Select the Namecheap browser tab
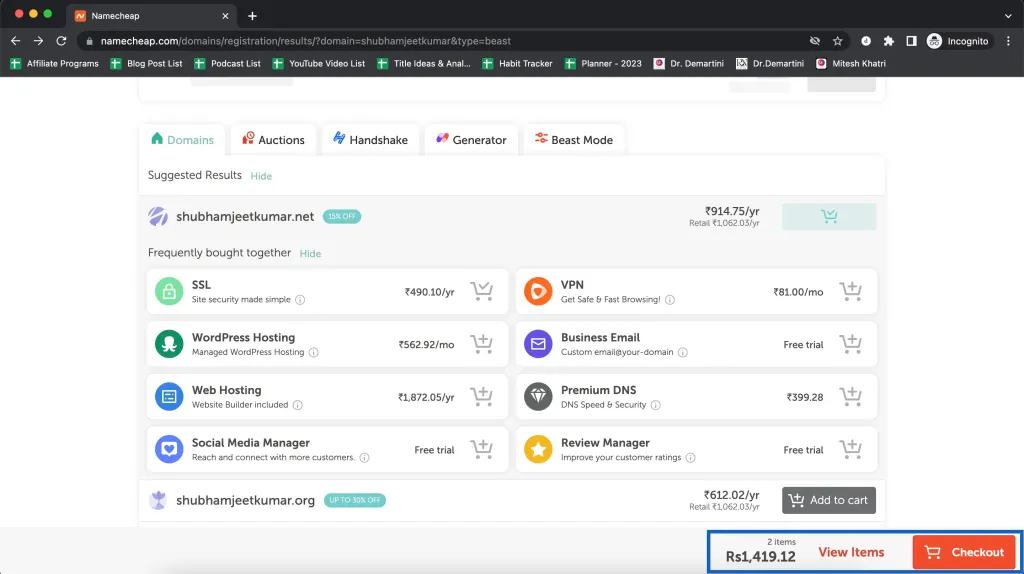 tap(150, 16)
